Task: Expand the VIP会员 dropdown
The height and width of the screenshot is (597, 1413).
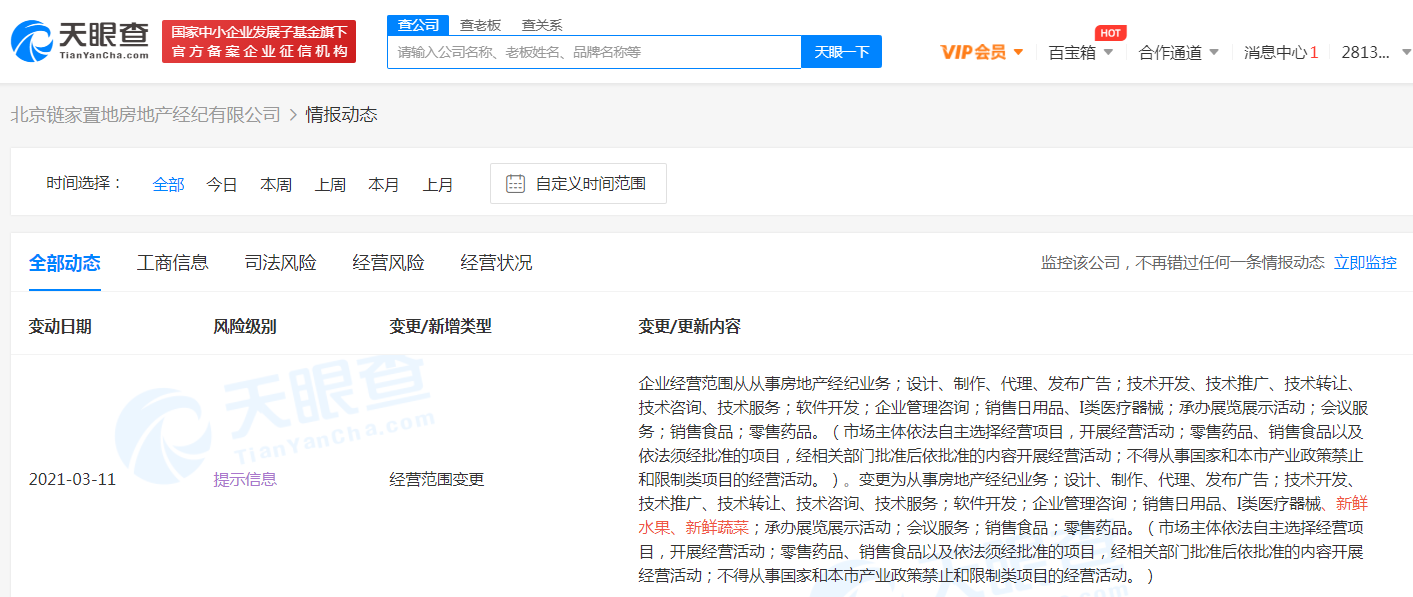Action: pos(982,52)
